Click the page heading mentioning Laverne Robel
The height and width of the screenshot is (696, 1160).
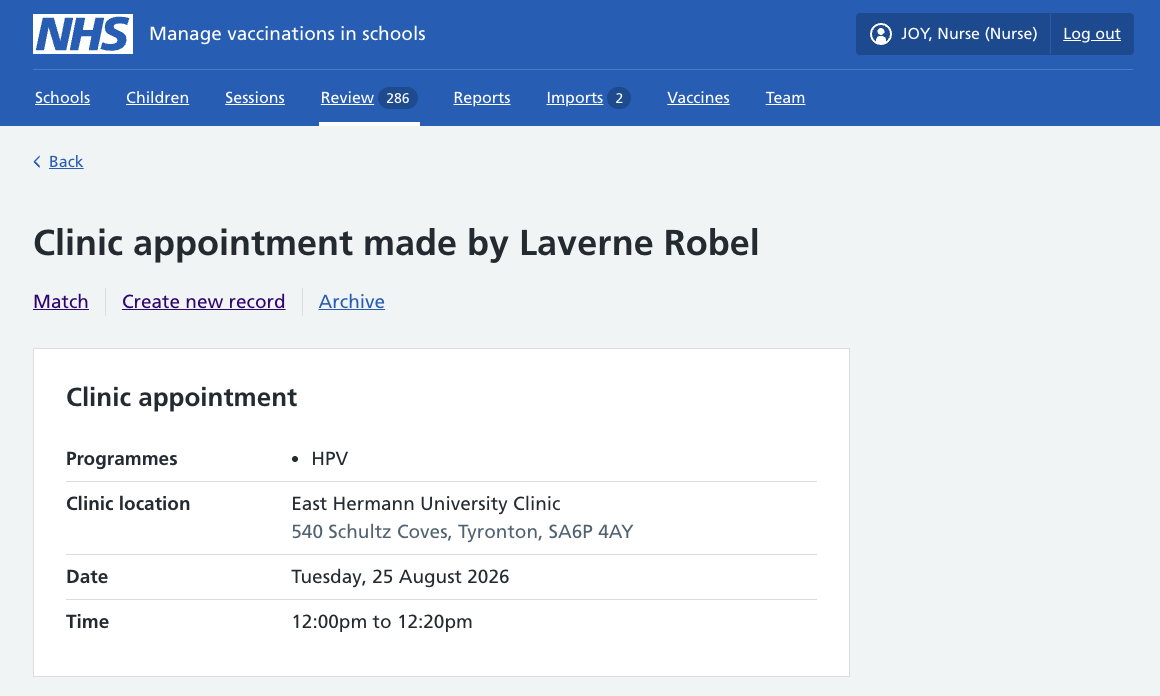coord(396,243)
